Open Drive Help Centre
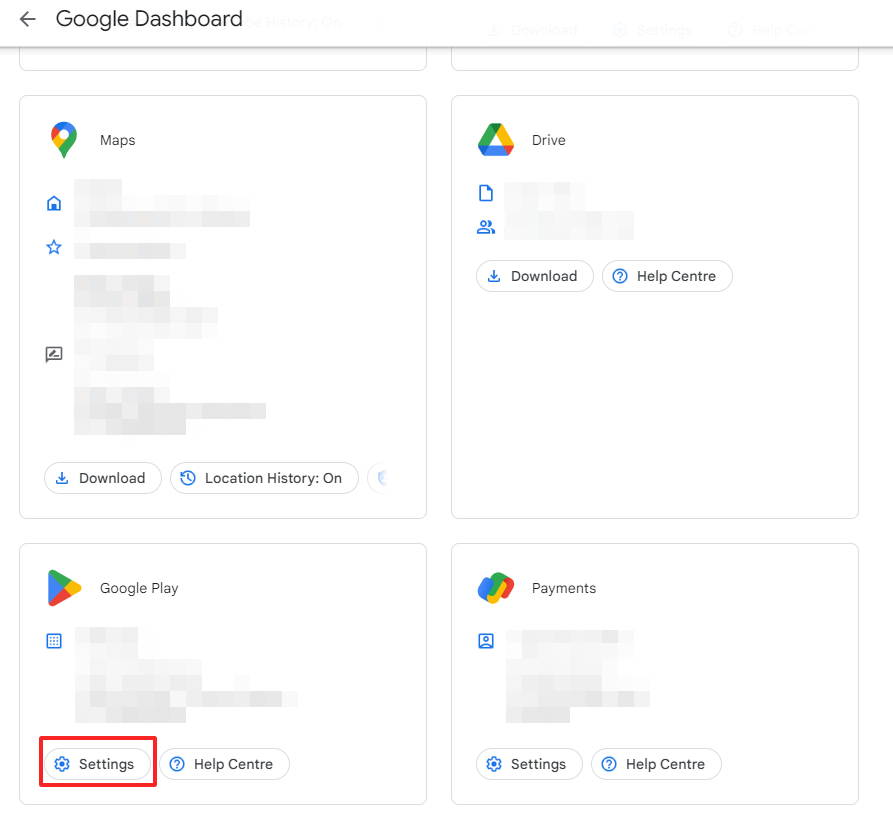The width and height of the screenshot is (893, 826). click(667, 276)
